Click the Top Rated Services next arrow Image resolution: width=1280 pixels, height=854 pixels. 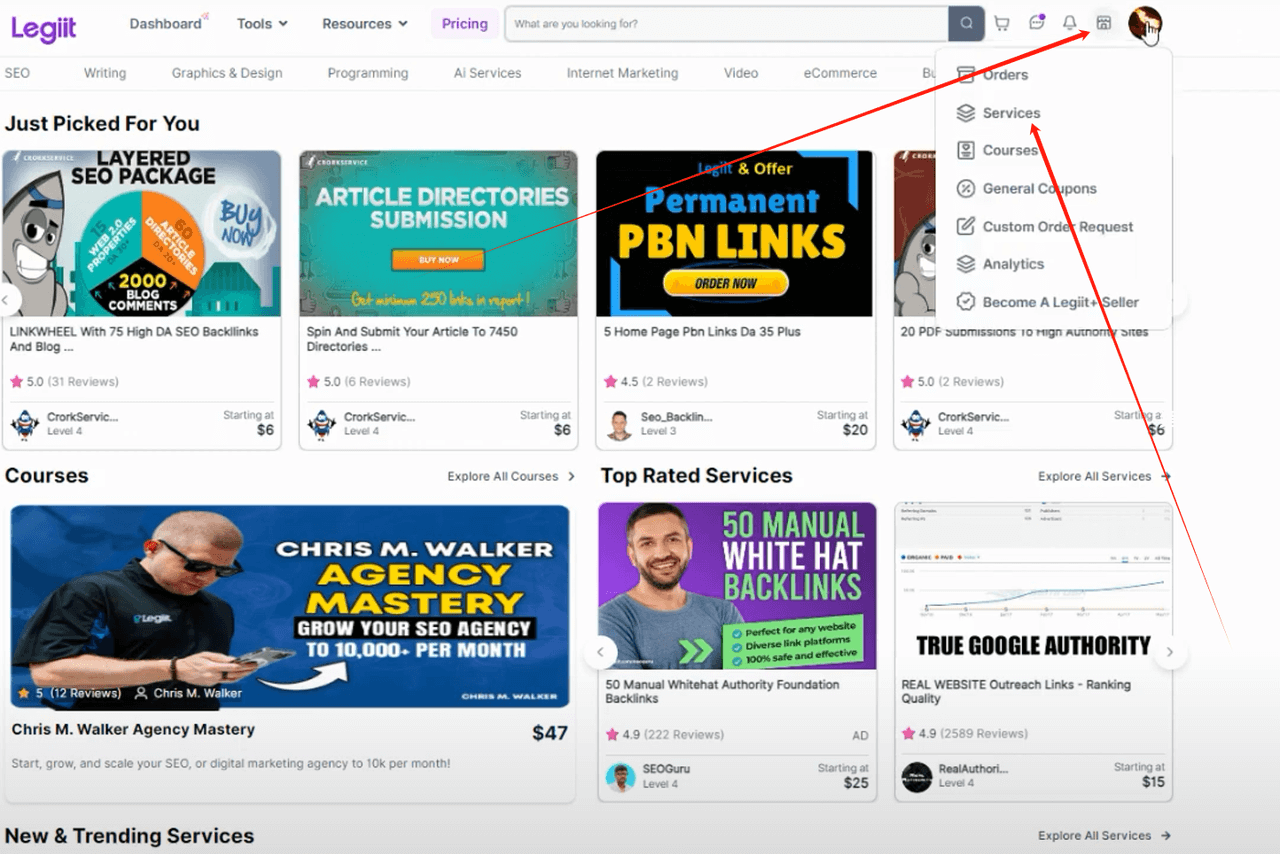[x=1169, y=652]
